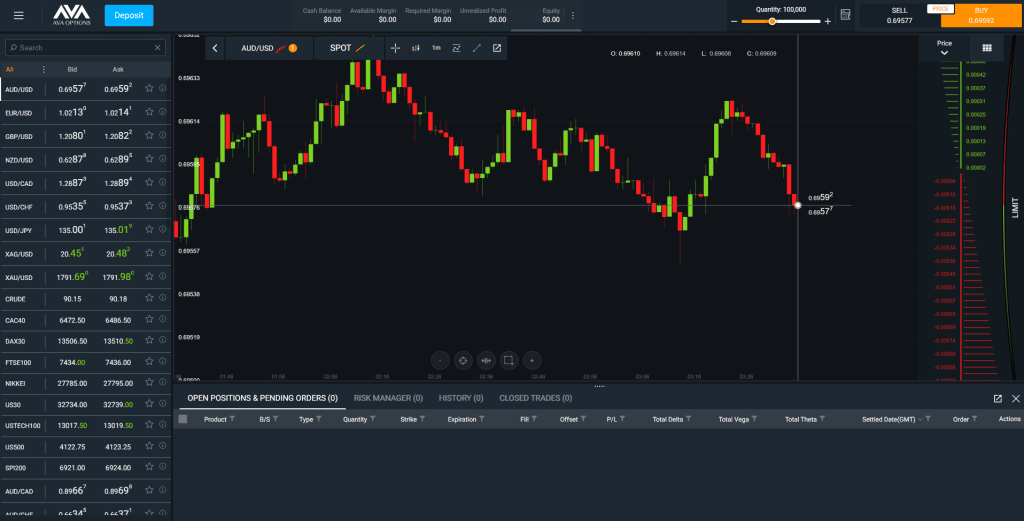Open the hamburger main menu
1024x521 pixels.
pos(18,15)
